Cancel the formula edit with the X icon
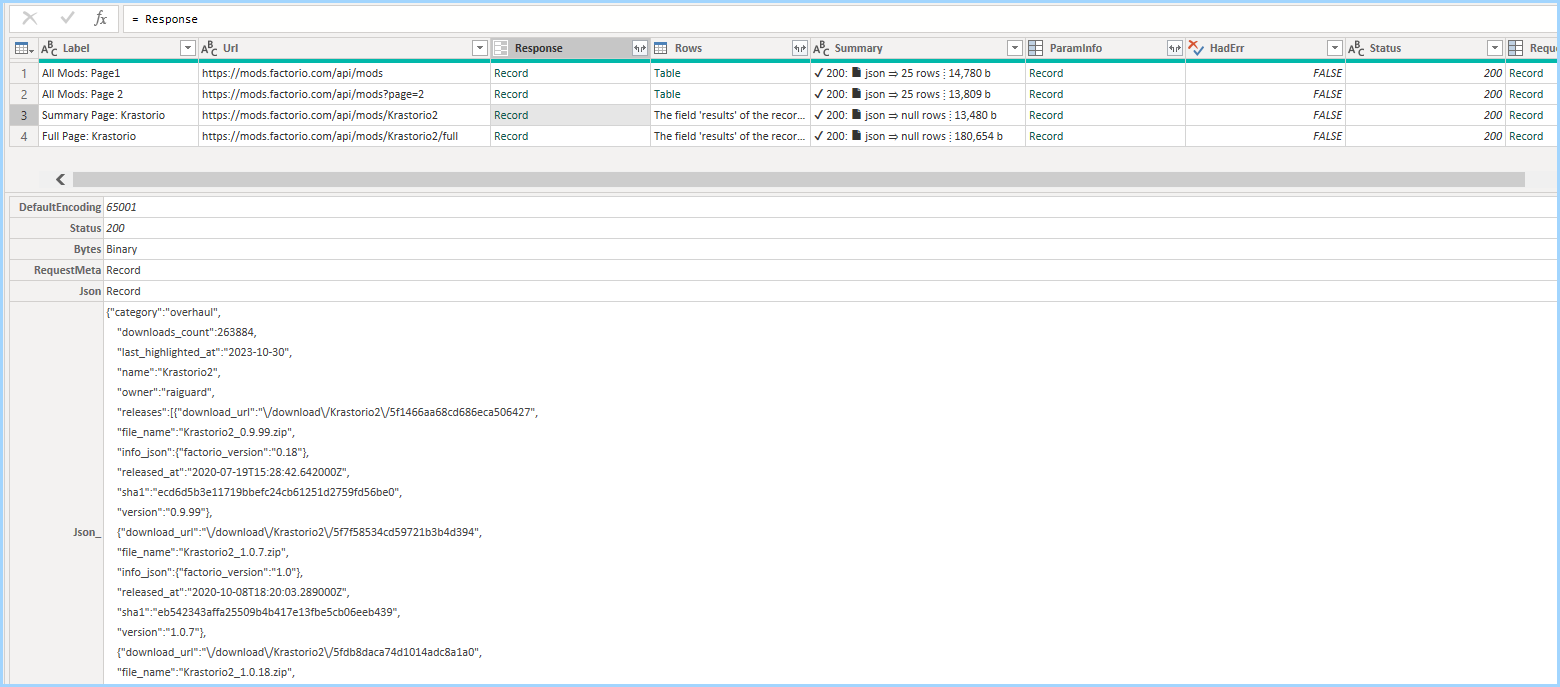 click(x=30, y=18)
